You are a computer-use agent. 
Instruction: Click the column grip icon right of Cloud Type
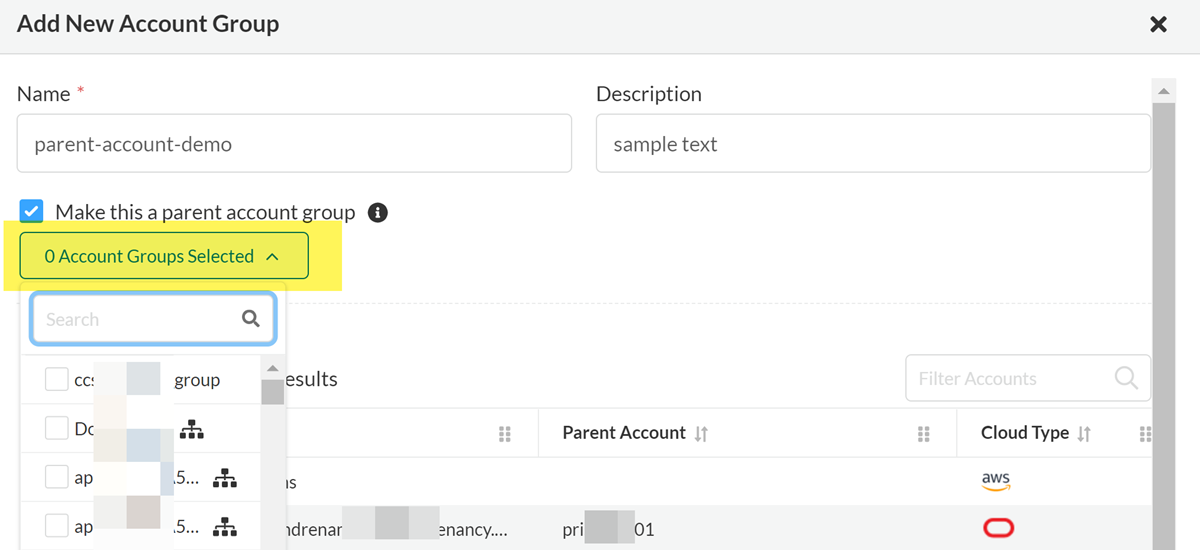point(1145,434)
